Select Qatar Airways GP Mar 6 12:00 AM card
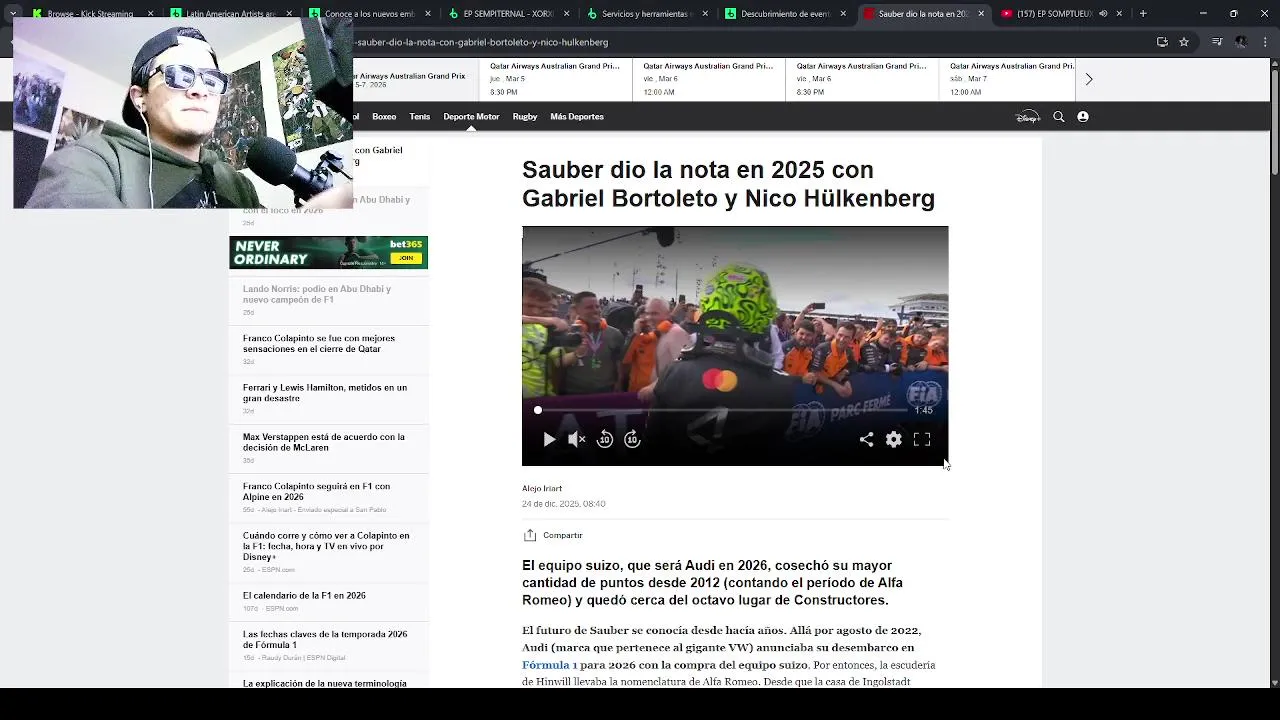 pyautogui.click(x=709, y=79)
